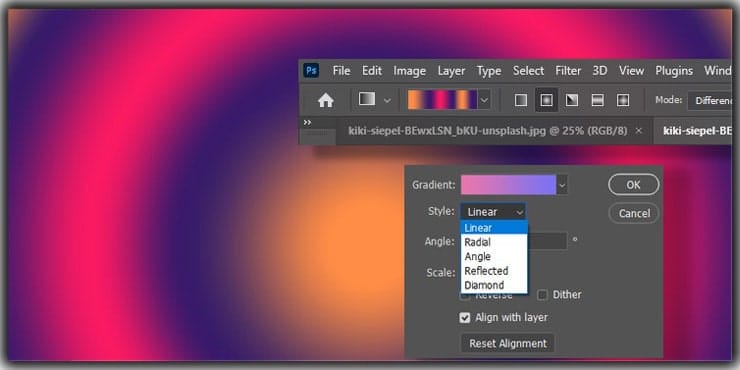Choose the Angle gradient type icon

click(x=572, y=100)
